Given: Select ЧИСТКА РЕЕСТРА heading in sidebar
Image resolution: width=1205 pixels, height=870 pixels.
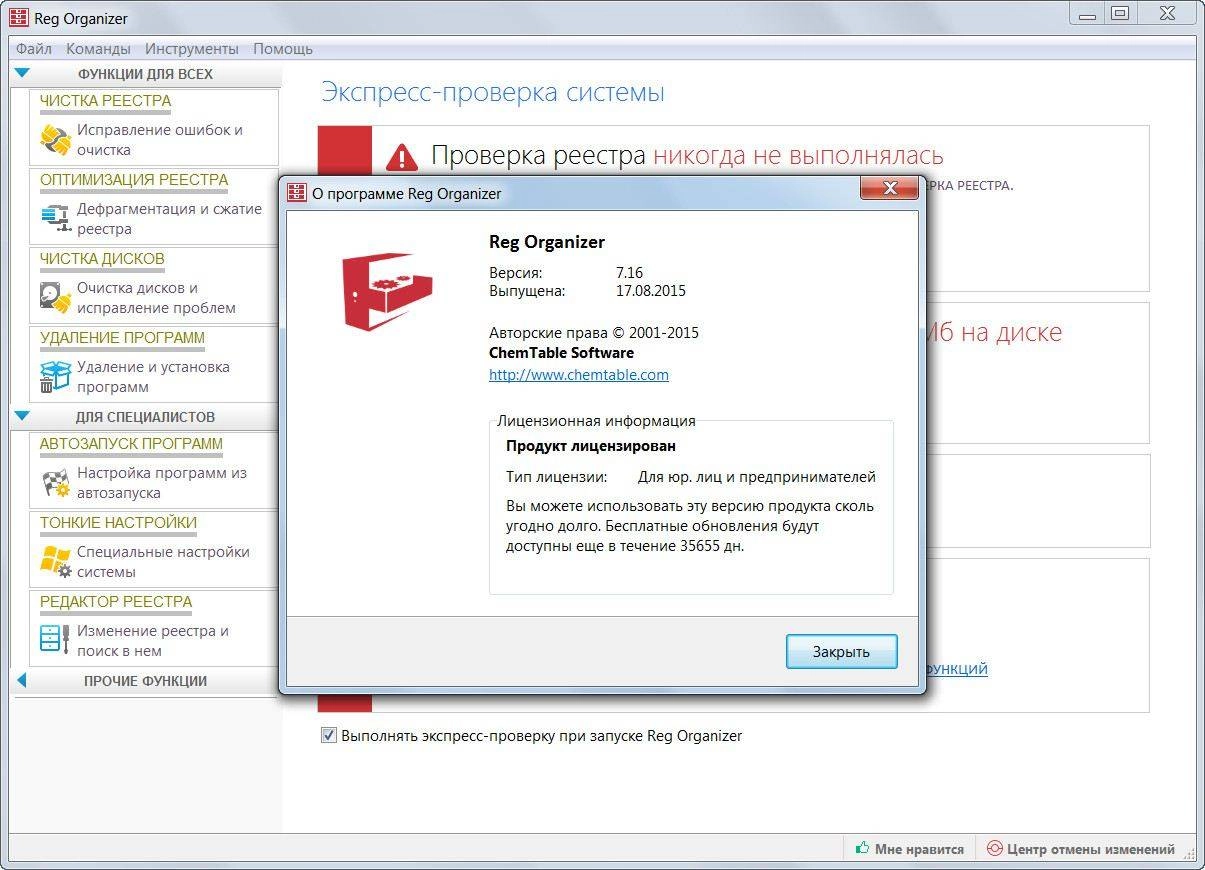Looking at the screenshot, I should point(105,101).
